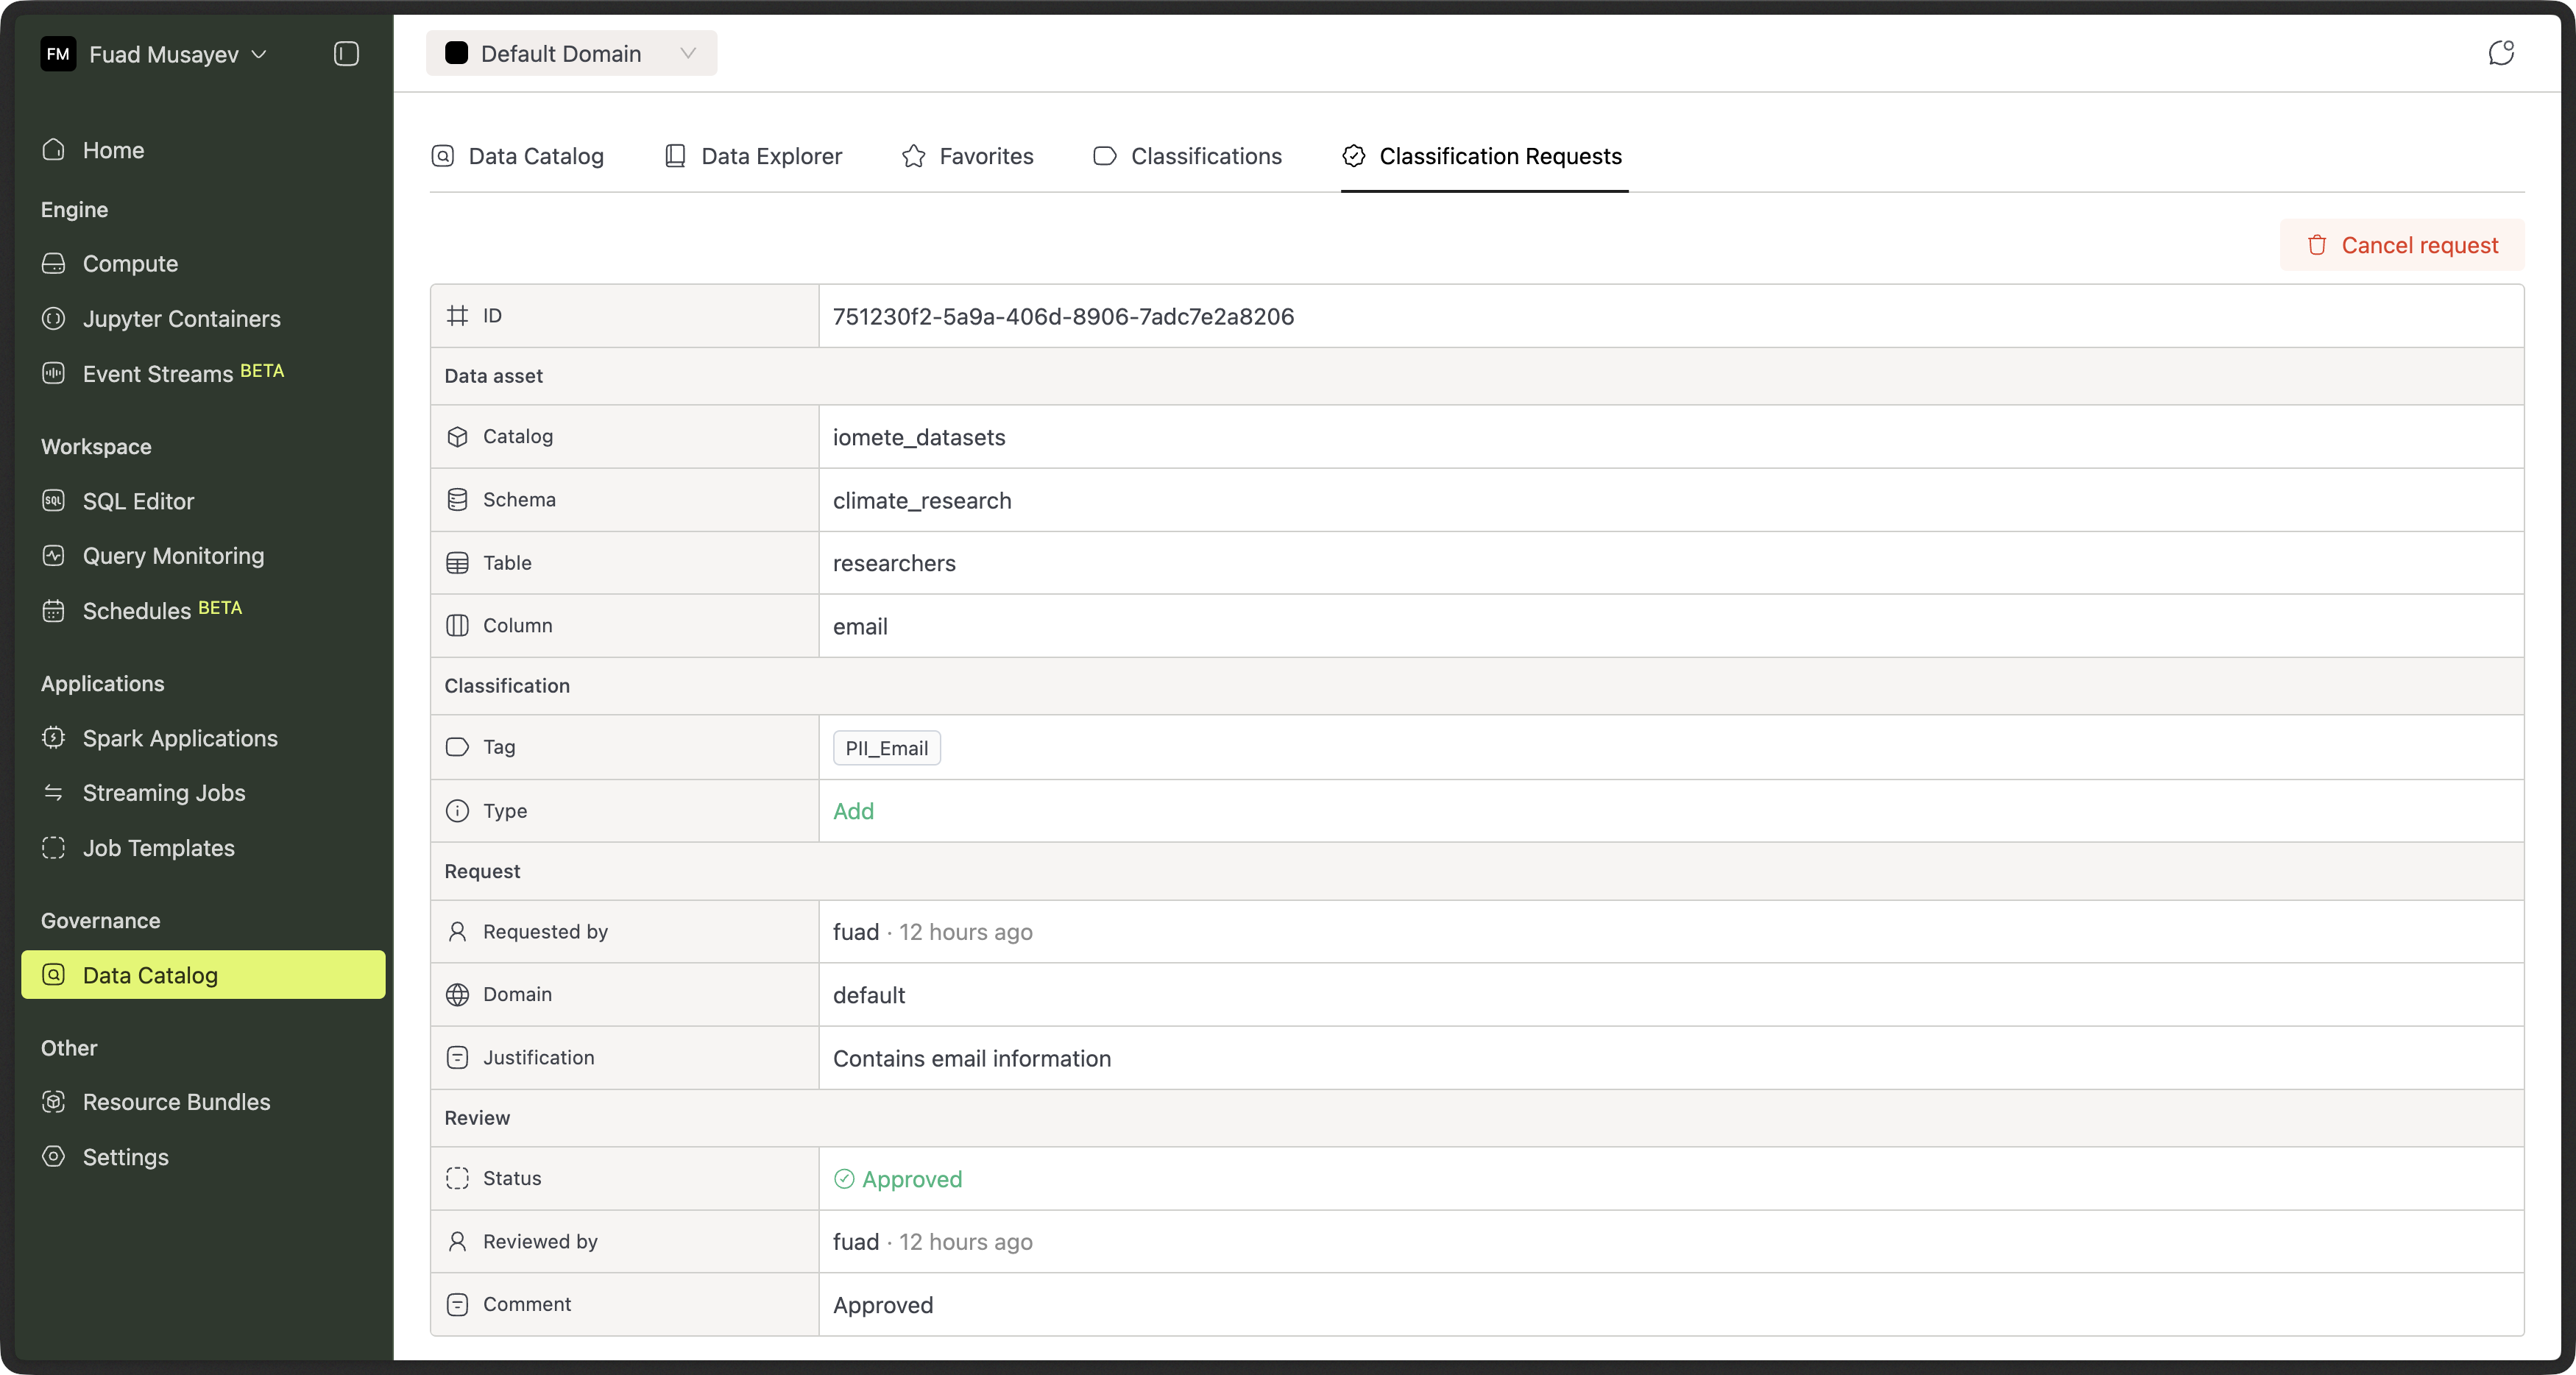Go to Compute in the sidebar

pos(130,264)
